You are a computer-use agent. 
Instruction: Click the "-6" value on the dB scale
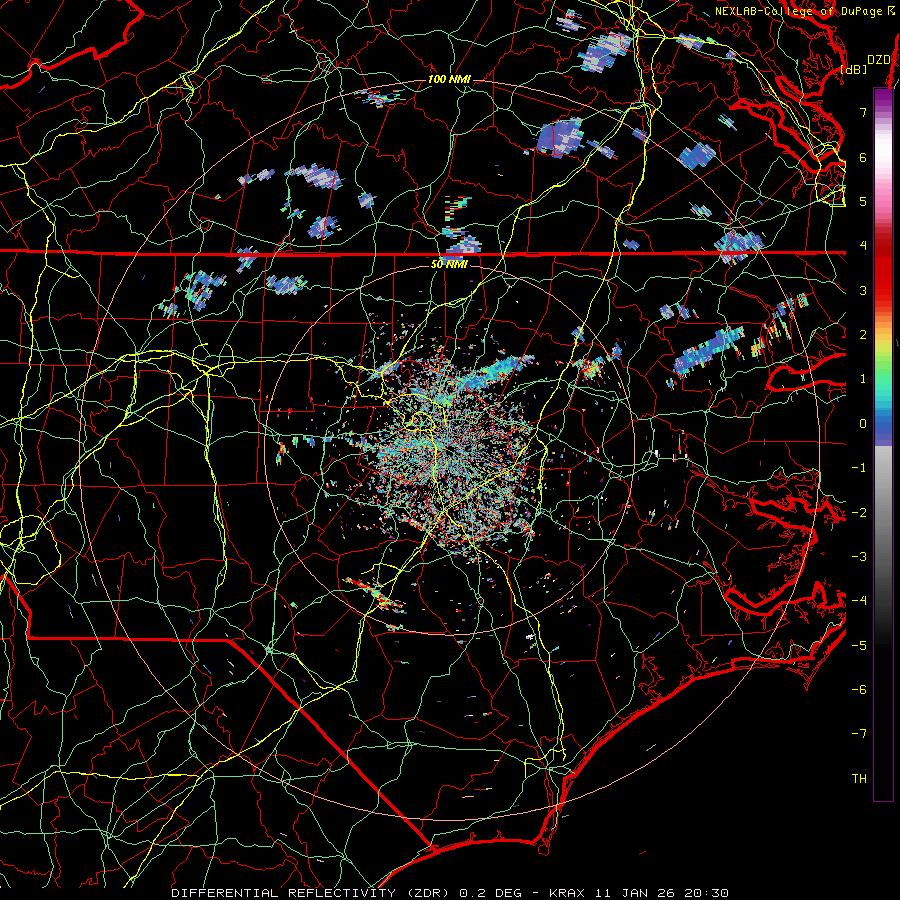tap(859, 689)
